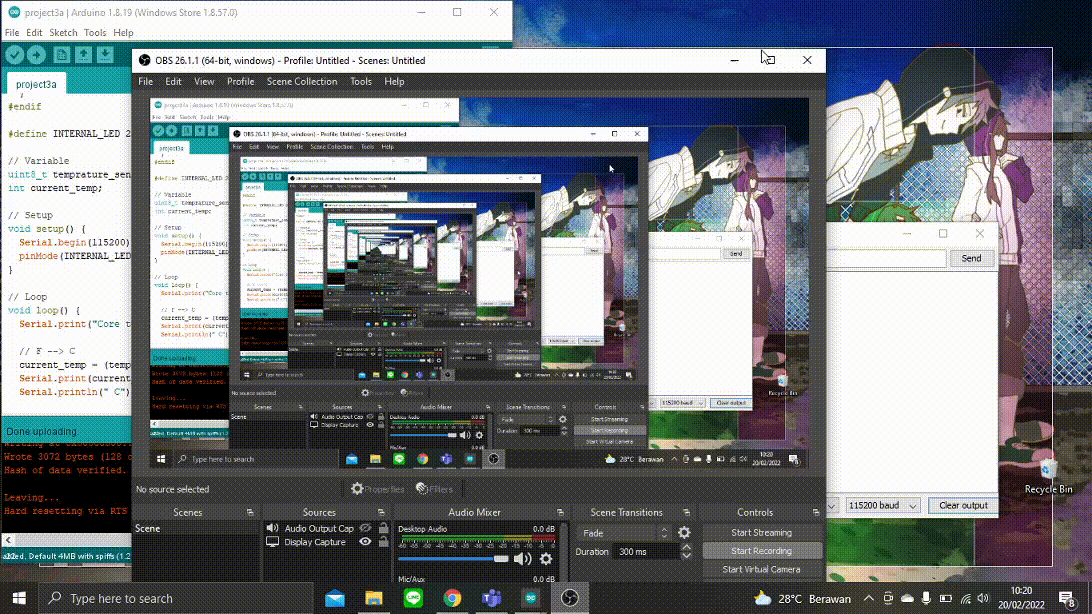Hide Display Capture source via eye
Screen dimensions: 1092x614
pyautogui.click(x=365, y=542)
